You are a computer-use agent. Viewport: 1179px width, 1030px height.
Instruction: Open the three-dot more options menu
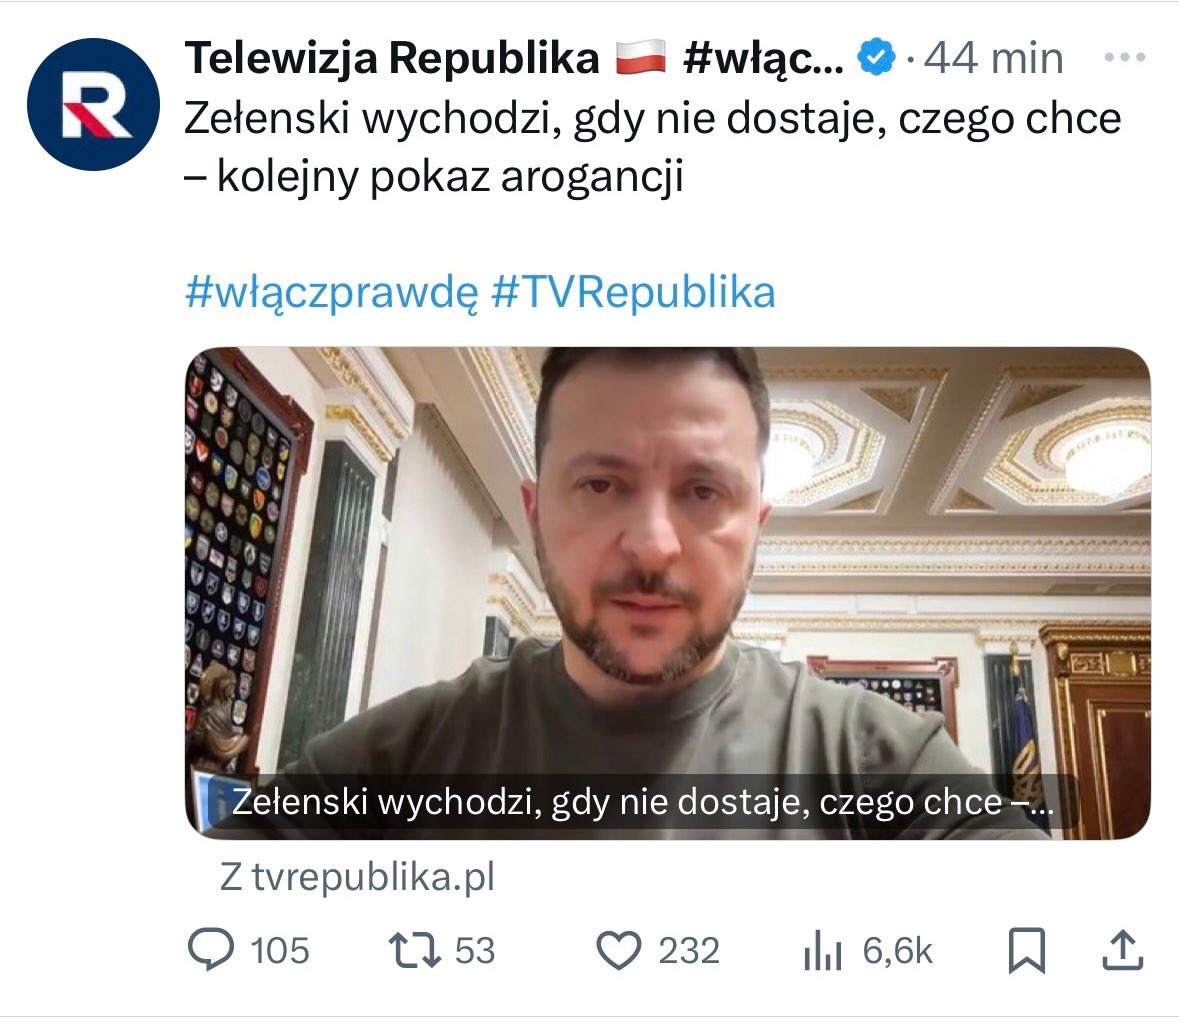pos(1124,57)
